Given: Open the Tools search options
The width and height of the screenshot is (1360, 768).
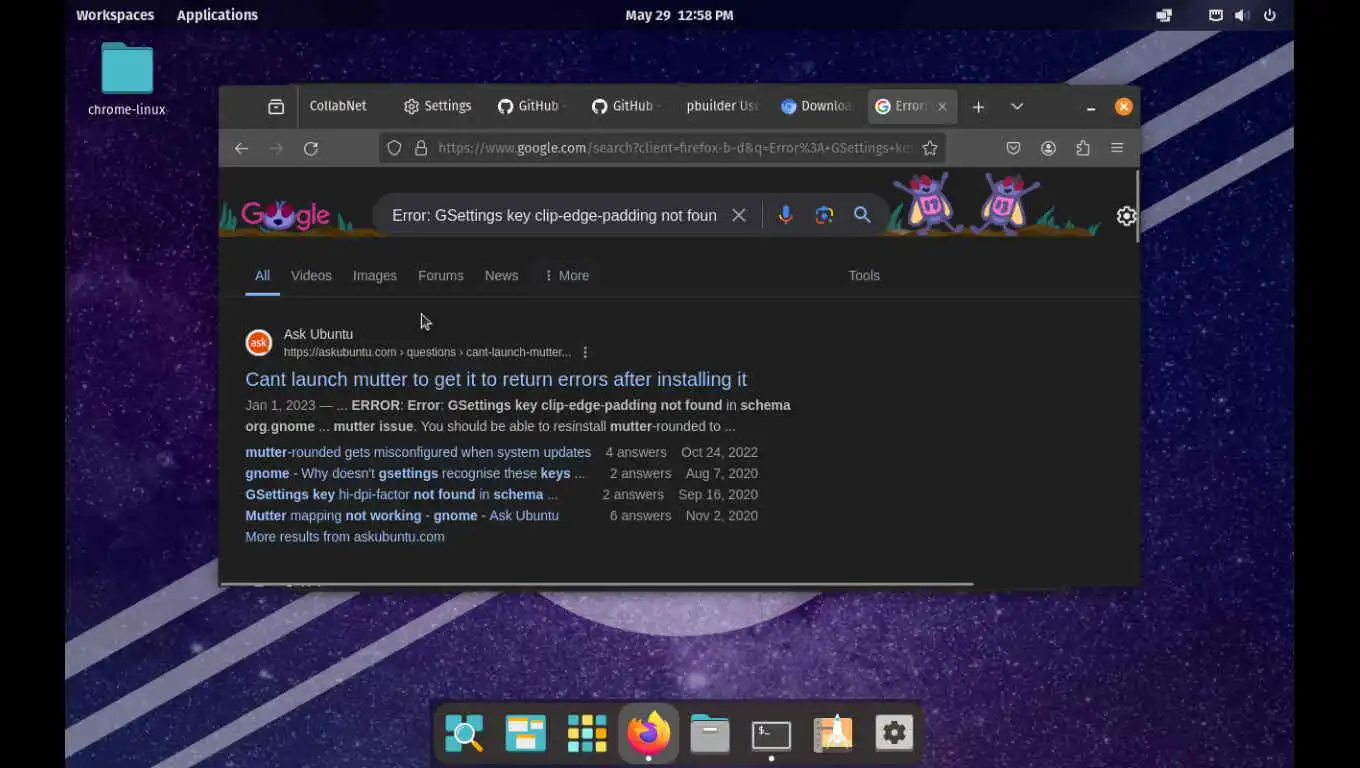Looking at the screenshot, I should click(x=864, y=275).
